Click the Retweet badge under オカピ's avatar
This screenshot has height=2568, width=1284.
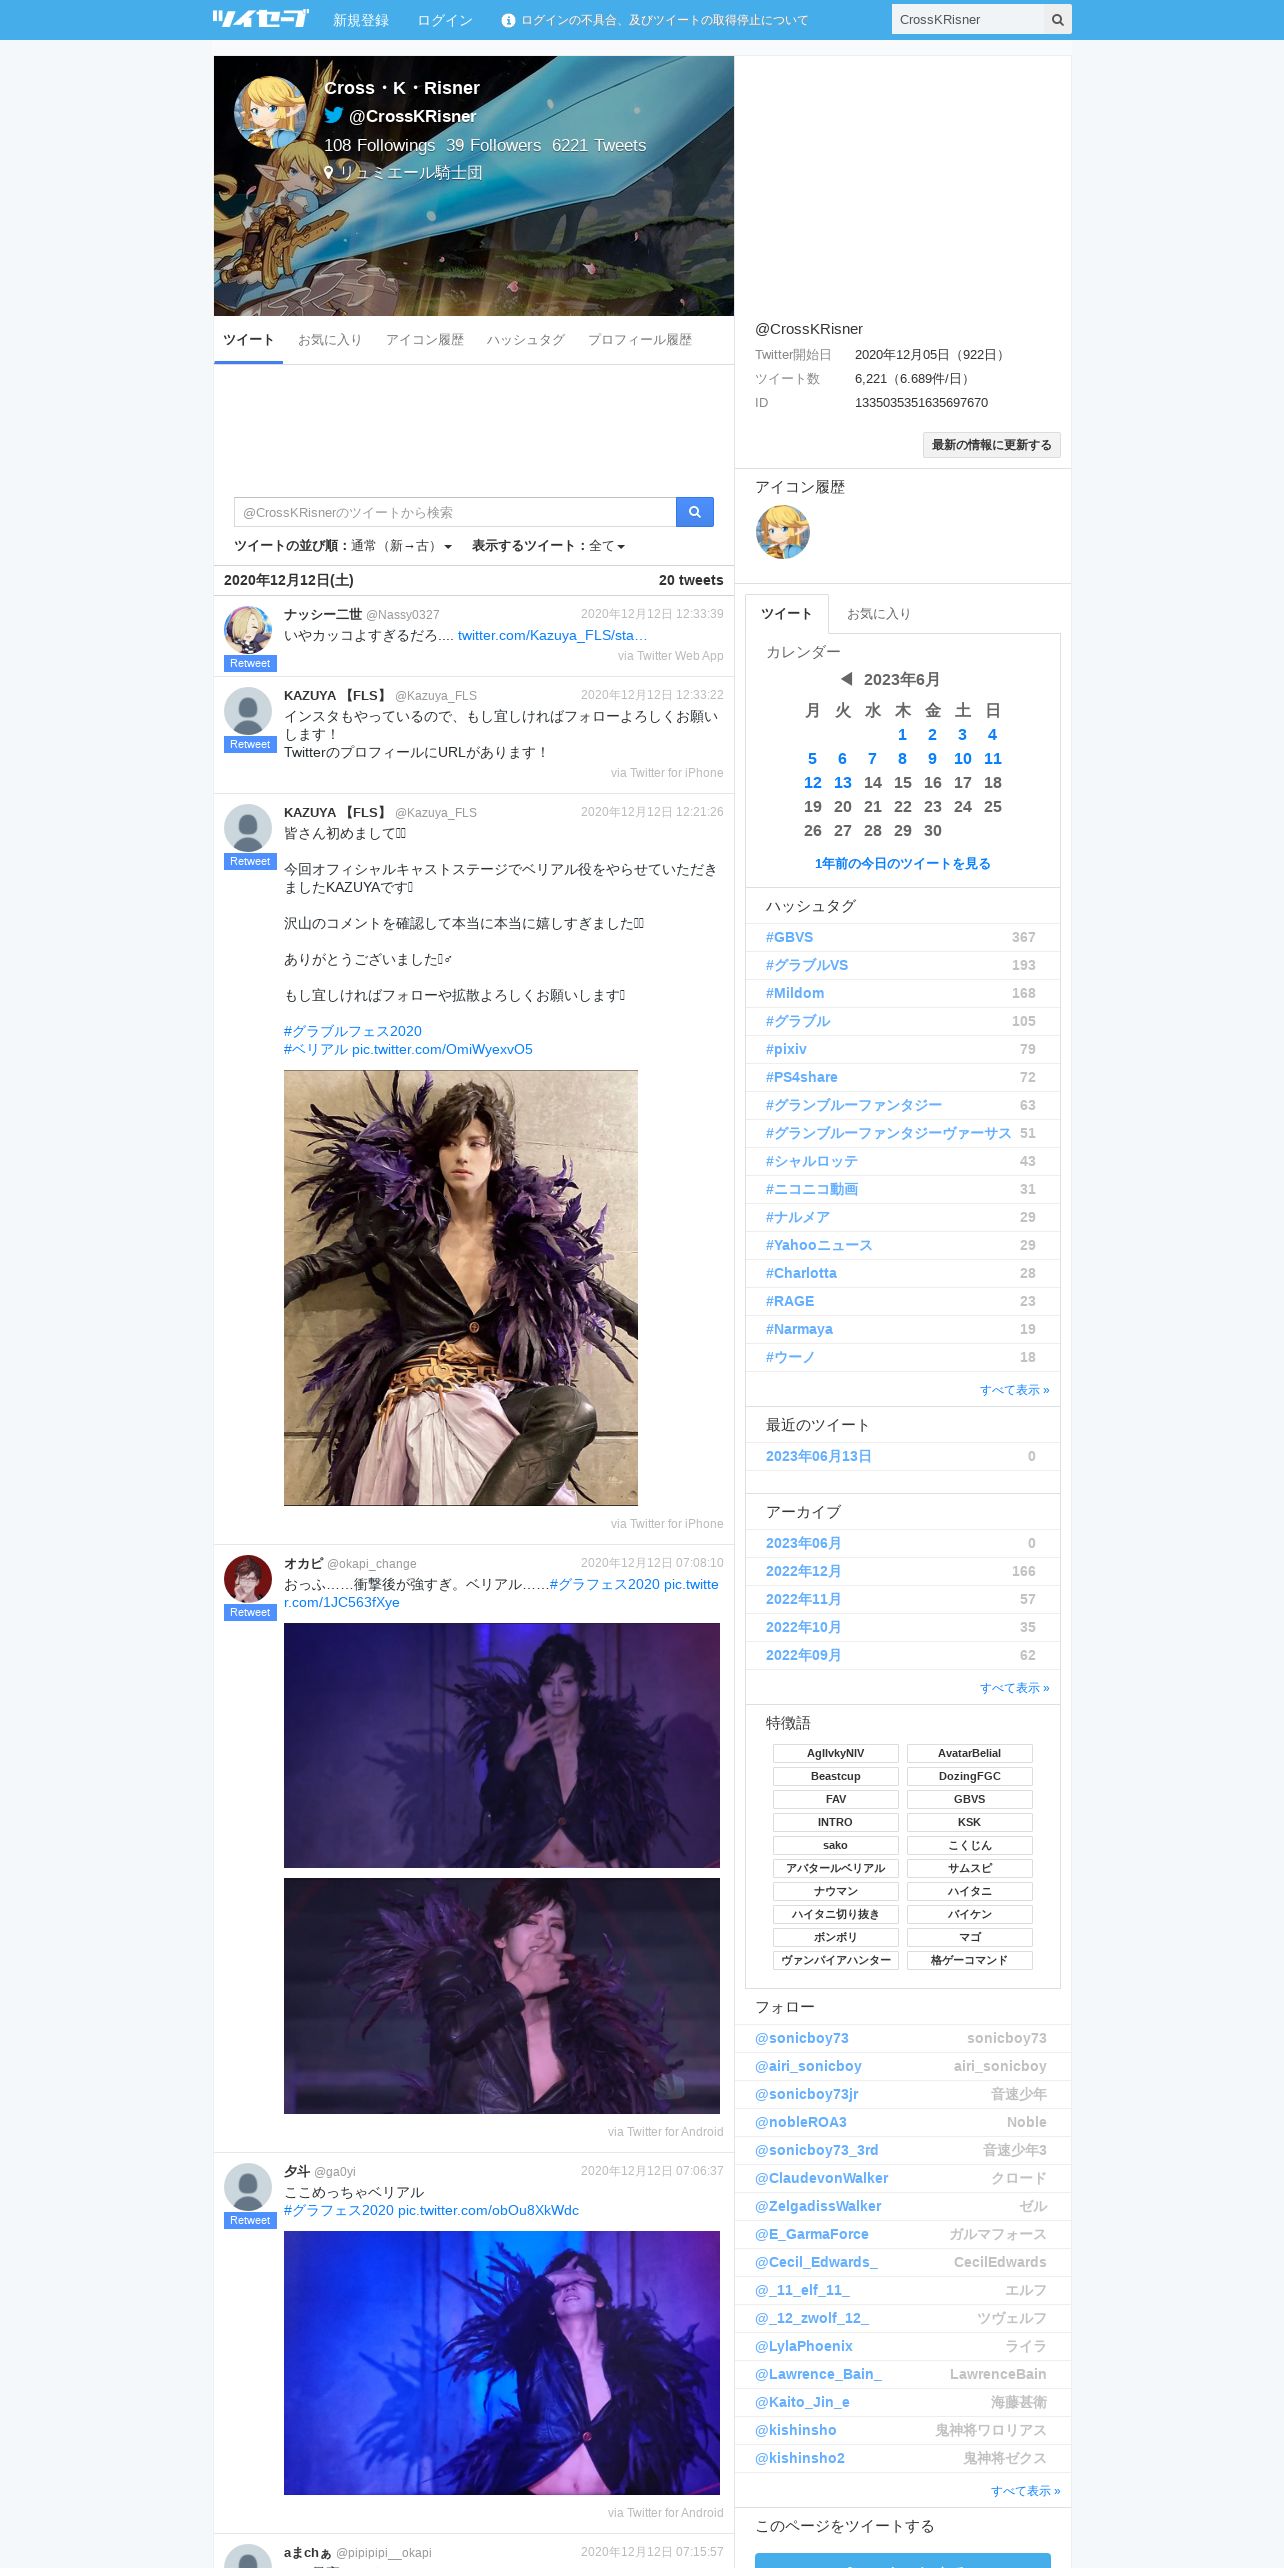(250, 1613)
